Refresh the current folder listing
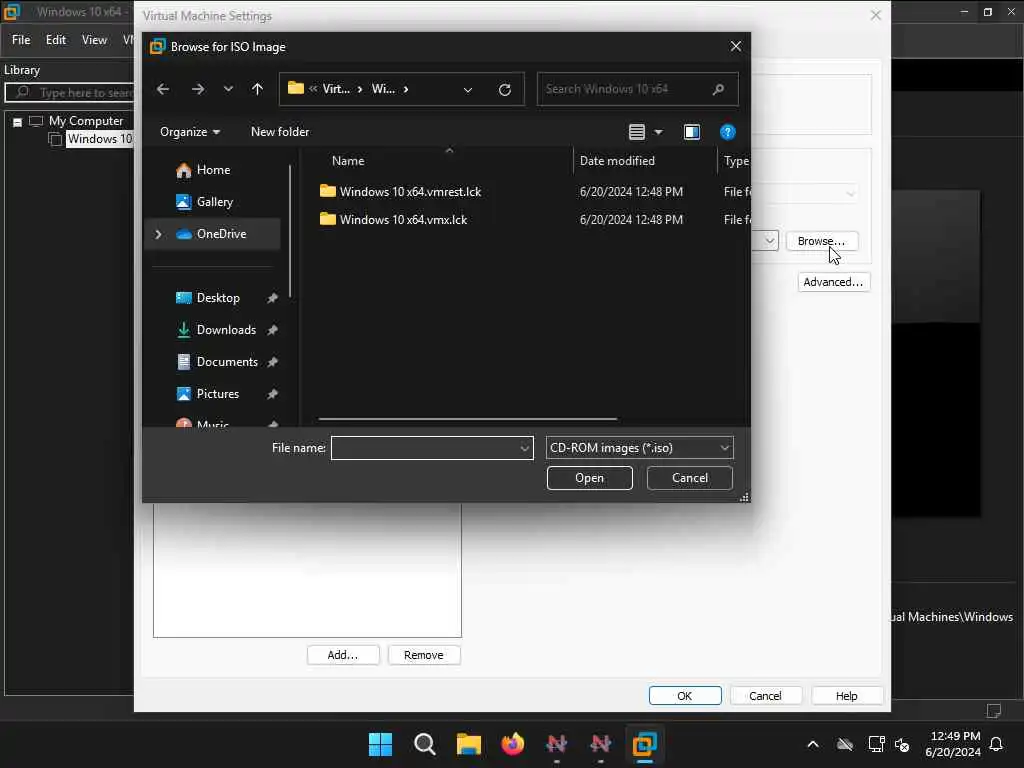1024x768 pixels. point(504,89)
